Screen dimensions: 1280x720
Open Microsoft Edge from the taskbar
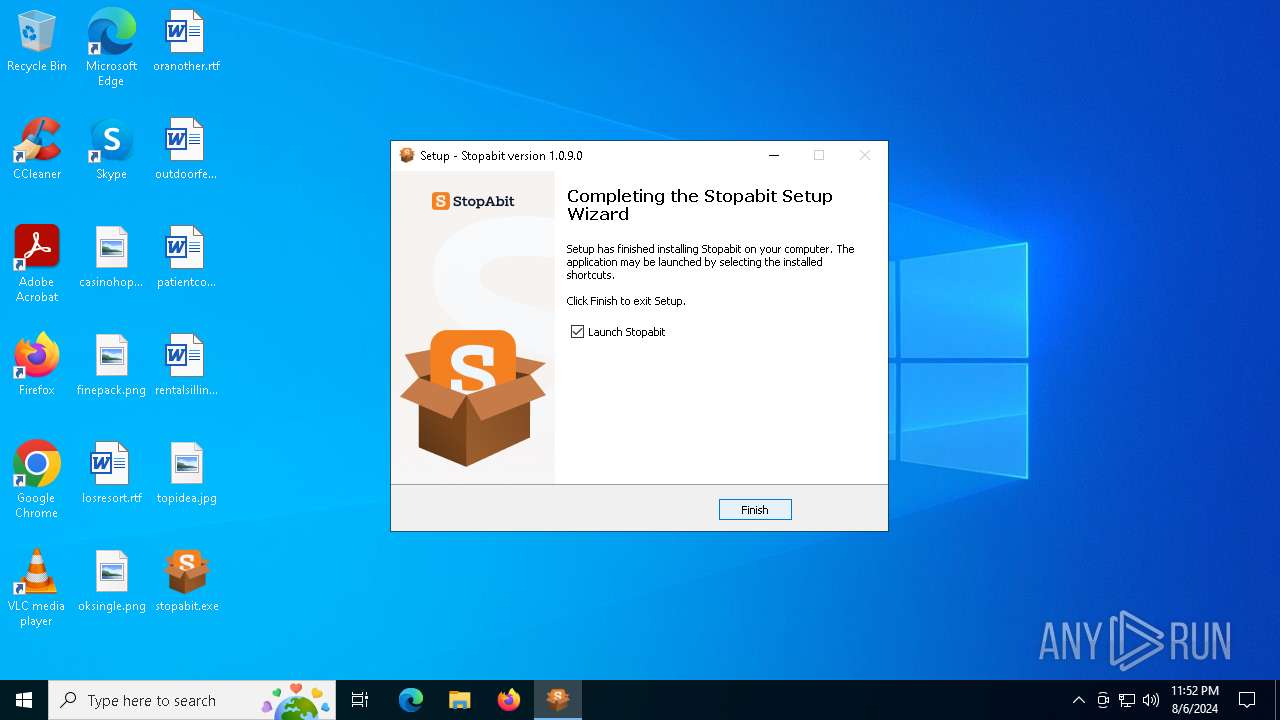411,700
